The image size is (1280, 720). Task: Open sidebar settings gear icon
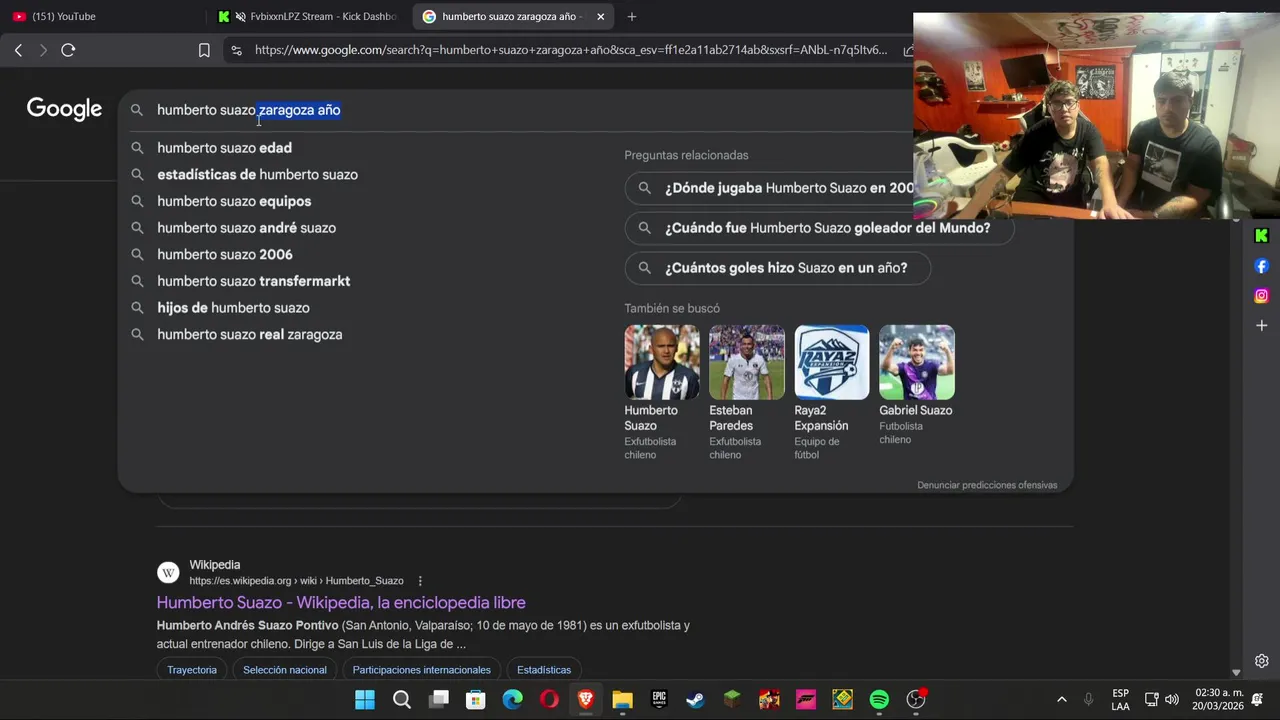(x=1261, y=661)
